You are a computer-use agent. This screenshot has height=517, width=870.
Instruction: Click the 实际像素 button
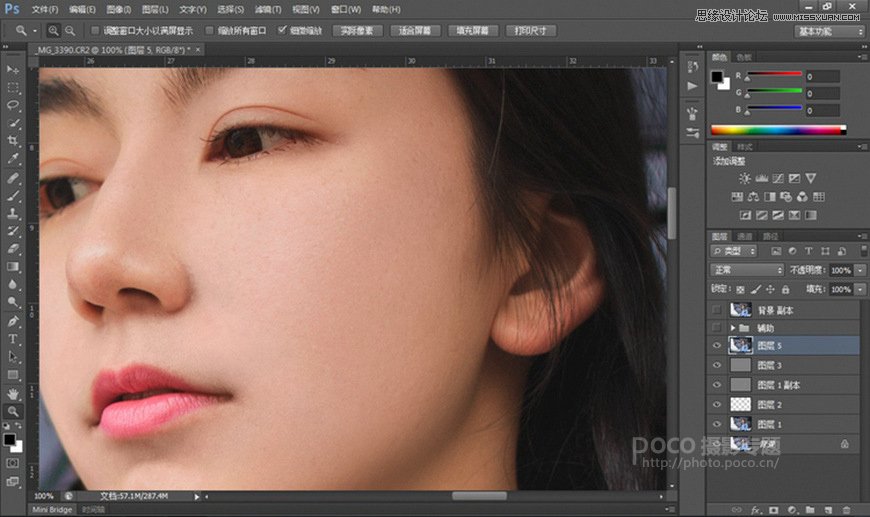point(357,31)
